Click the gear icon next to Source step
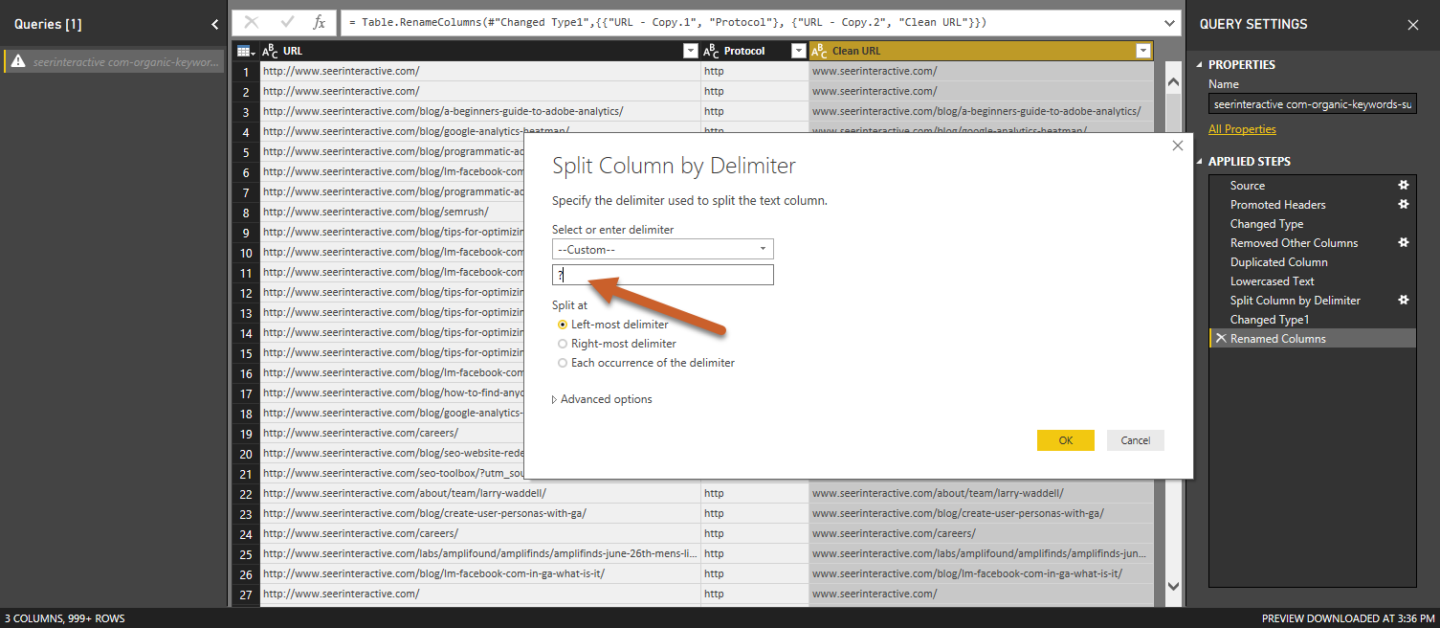The width and height of the screenshot is (1440, 628). click(1403, 185)
